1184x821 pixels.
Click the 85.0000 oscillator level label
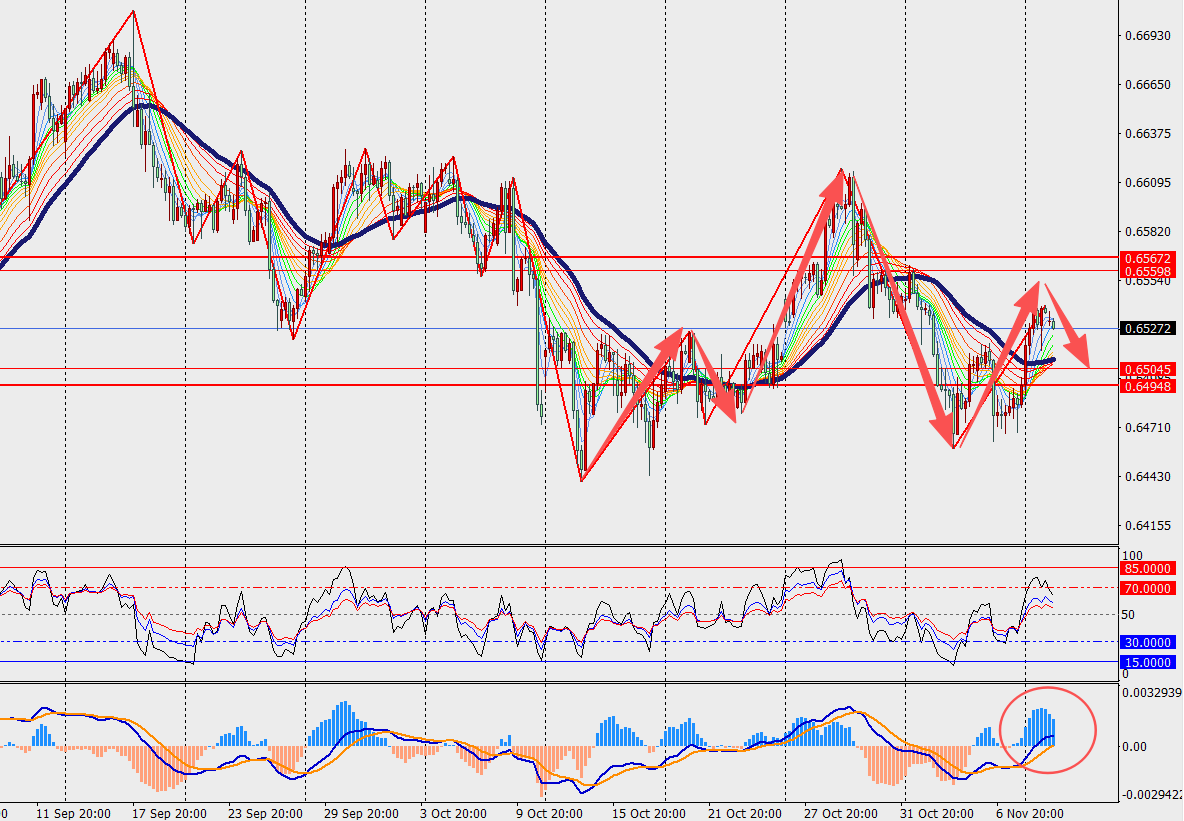click(1147, 568)
